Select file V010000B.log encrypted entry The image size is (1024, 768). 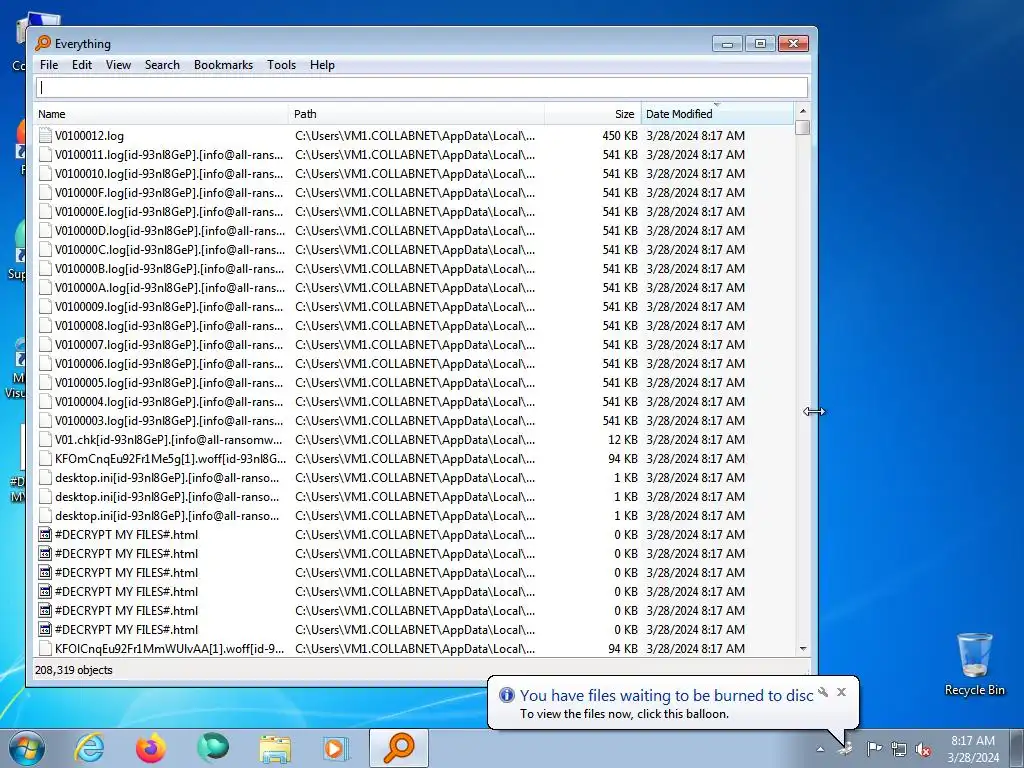[170, 268]
